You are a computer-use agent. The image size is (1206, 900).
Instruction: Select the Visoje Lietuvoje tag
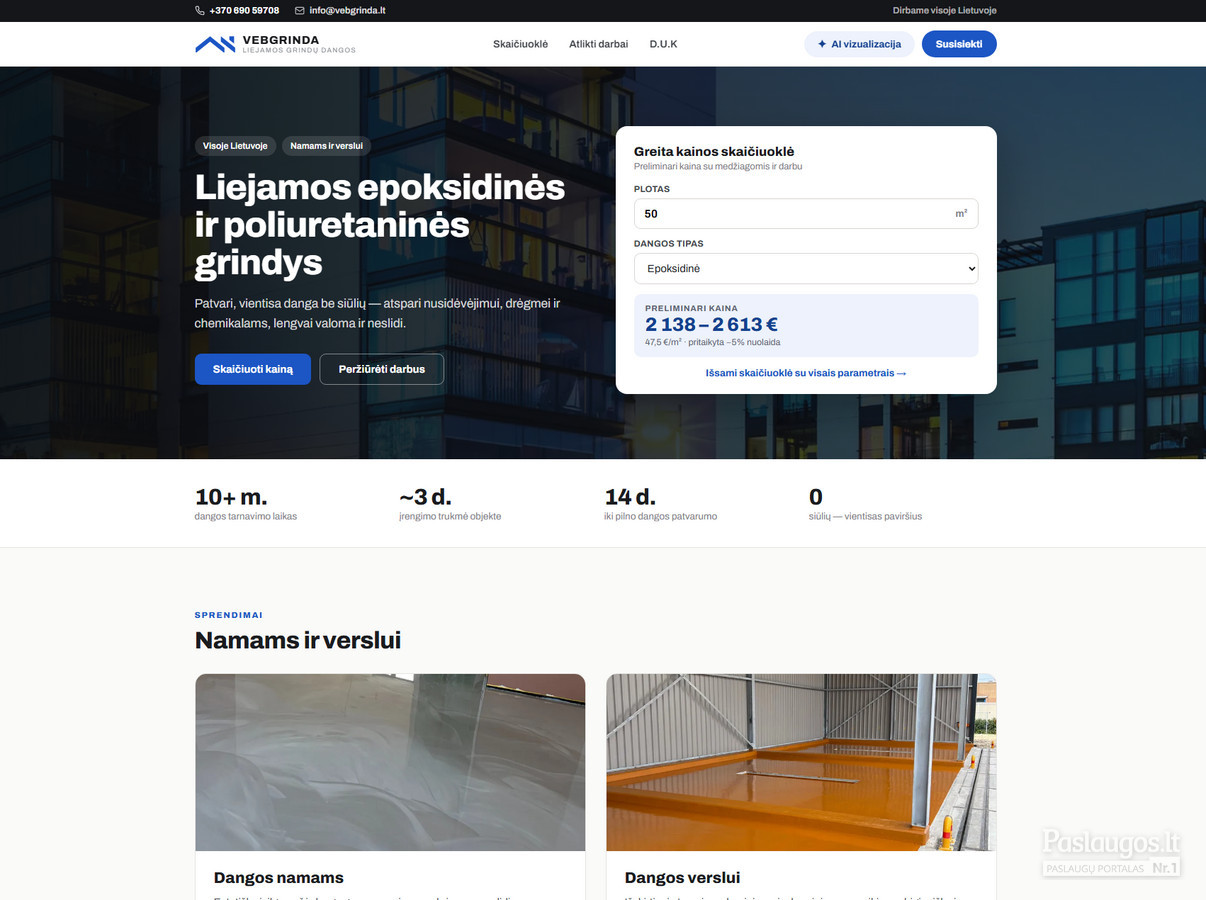[235, 146]
